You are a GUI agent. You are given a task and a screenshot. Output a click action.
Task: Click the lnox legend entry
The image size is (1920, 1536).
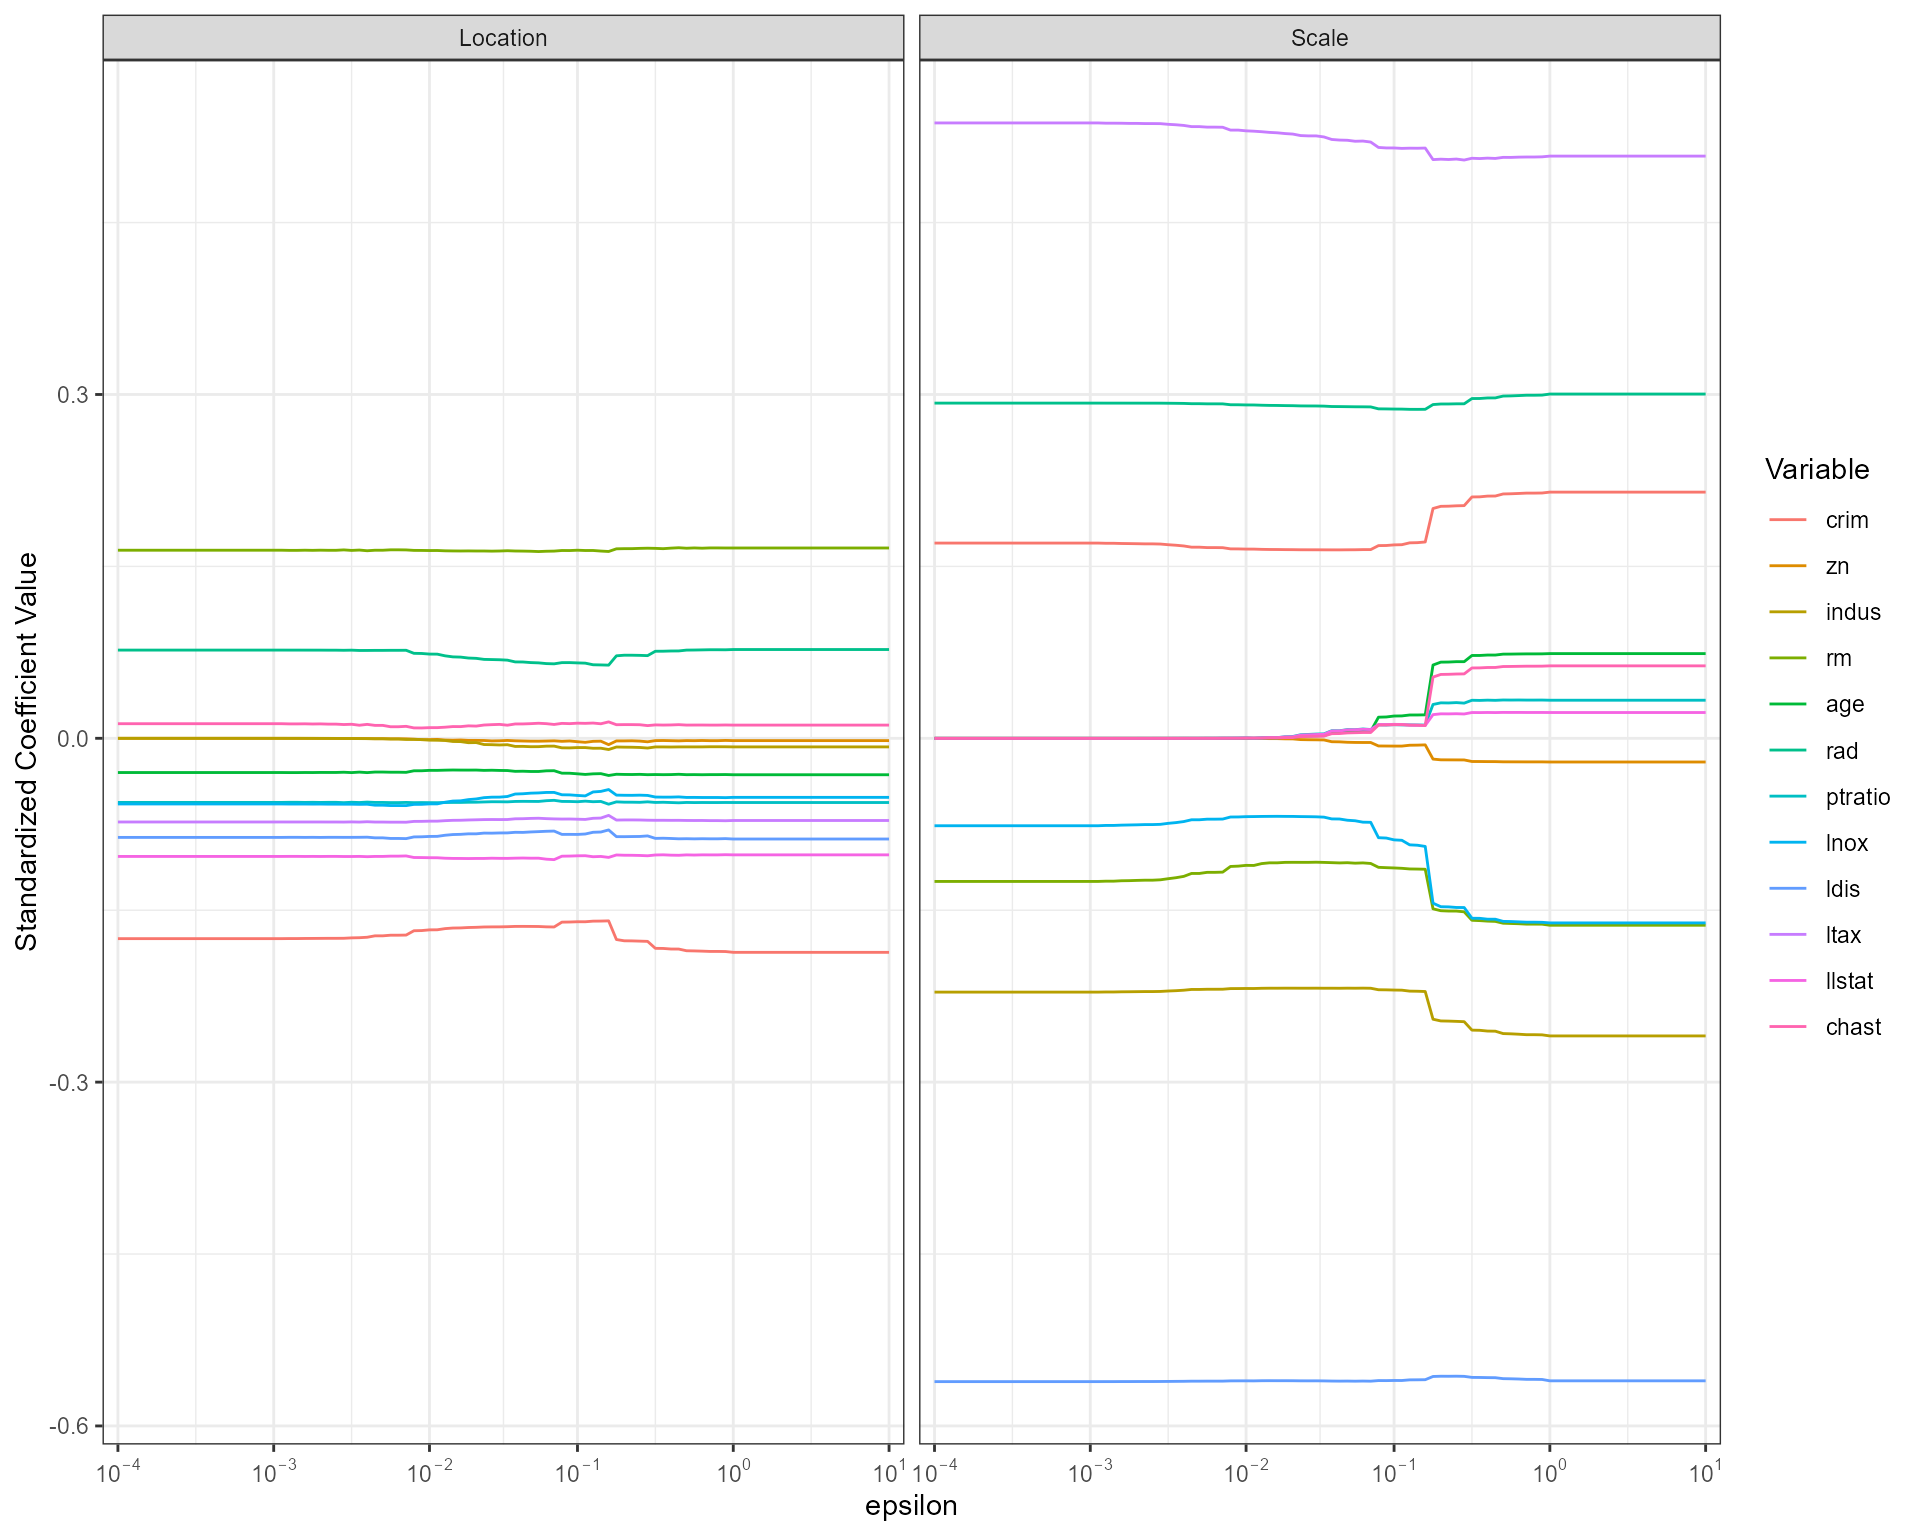point(1846,843)
